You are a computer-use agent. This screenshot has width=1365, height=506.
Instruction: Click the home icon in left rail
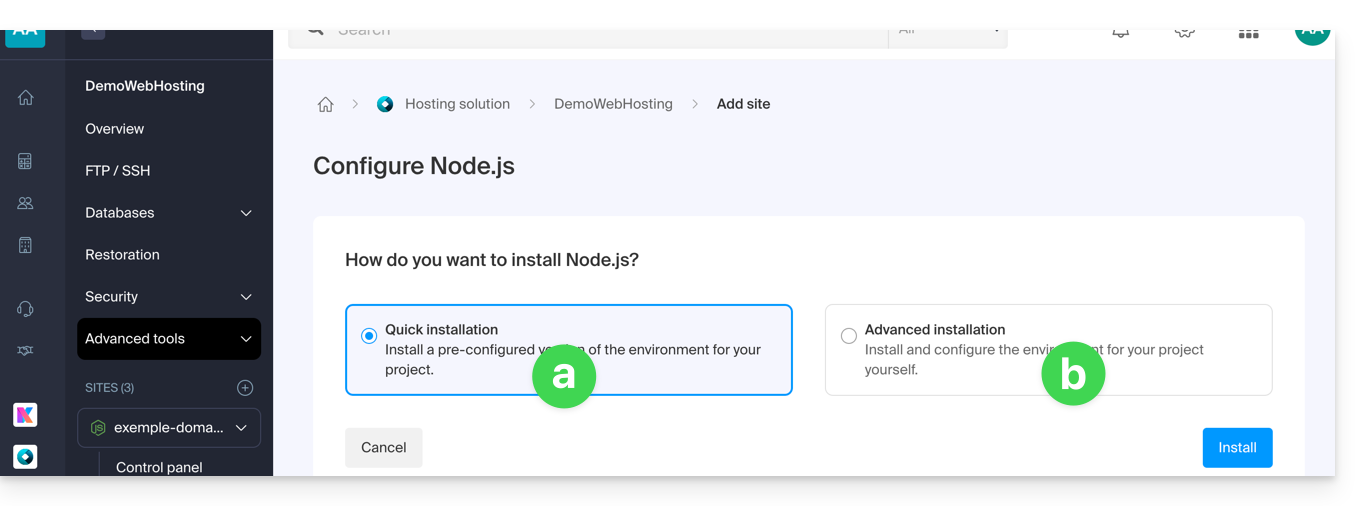point(26,98)
